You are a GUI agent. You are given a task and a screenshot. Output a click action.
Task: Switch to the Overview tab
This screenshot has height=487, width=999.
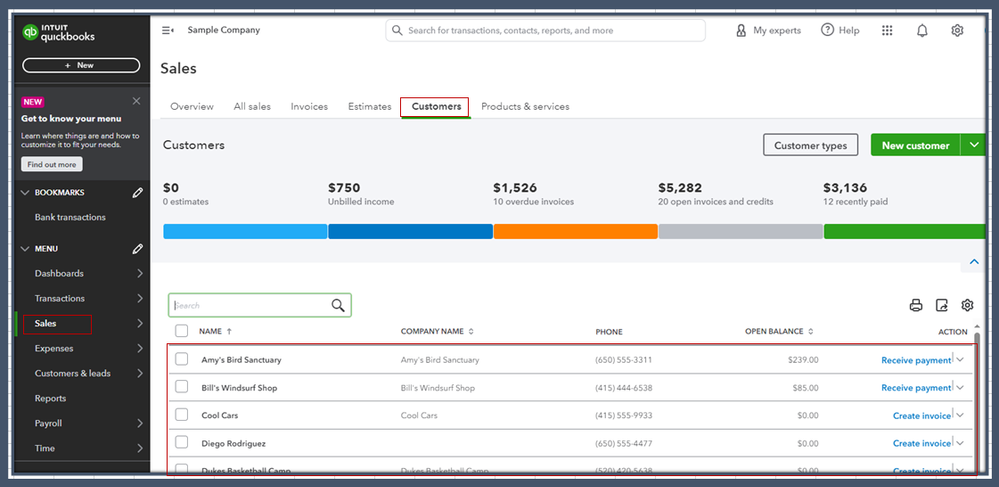(x=192, y=106)
